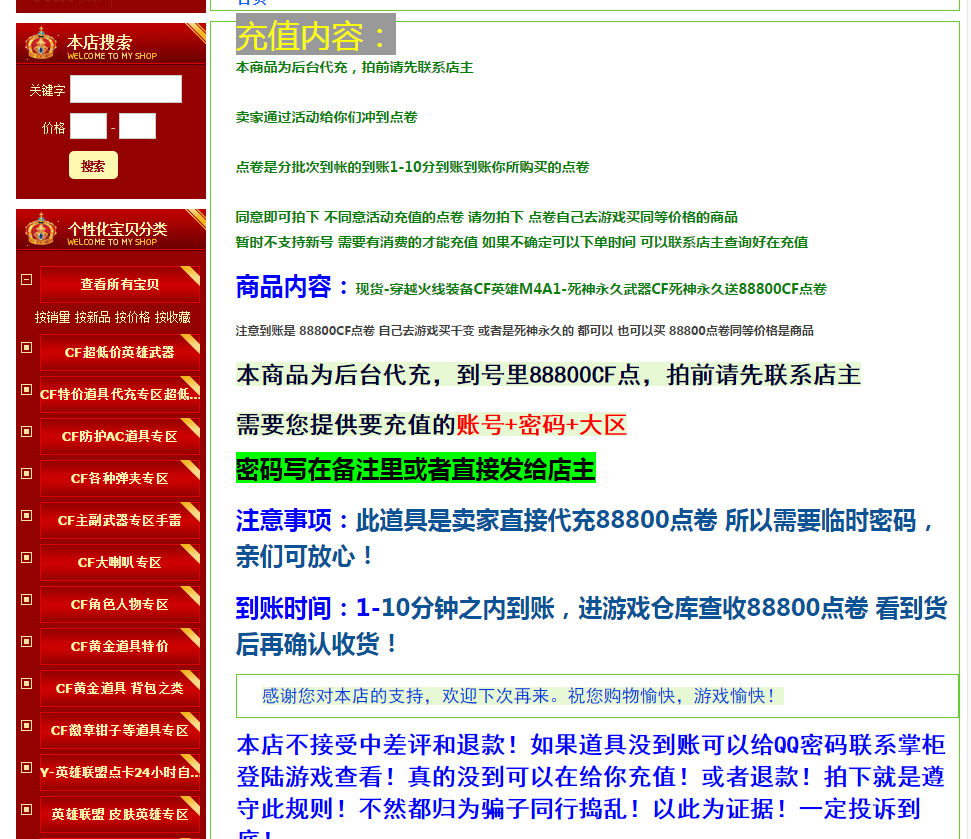This screenshot has width=971, height=839.
Task: Open 查看所有宝贝 category
Action: pos(120,284)
